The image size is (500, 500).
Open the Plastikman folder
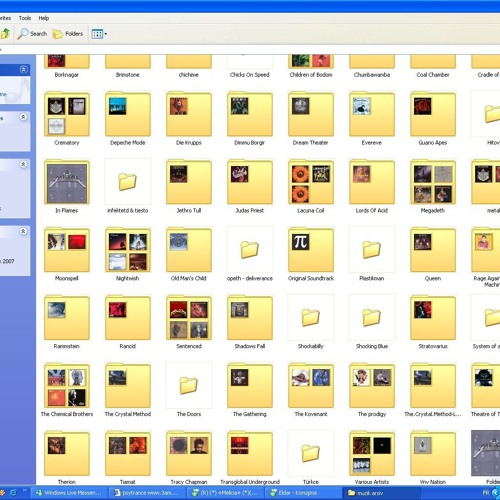pyautogui.click(x=372, y=250)
